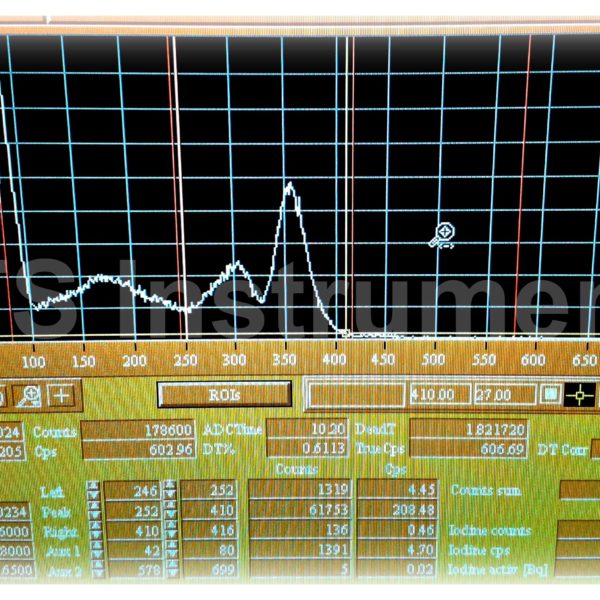The width and height of the screenshot is (600, 600).
Task: Click the cursor channel field showing 410.00
Action: coord(440,394)
